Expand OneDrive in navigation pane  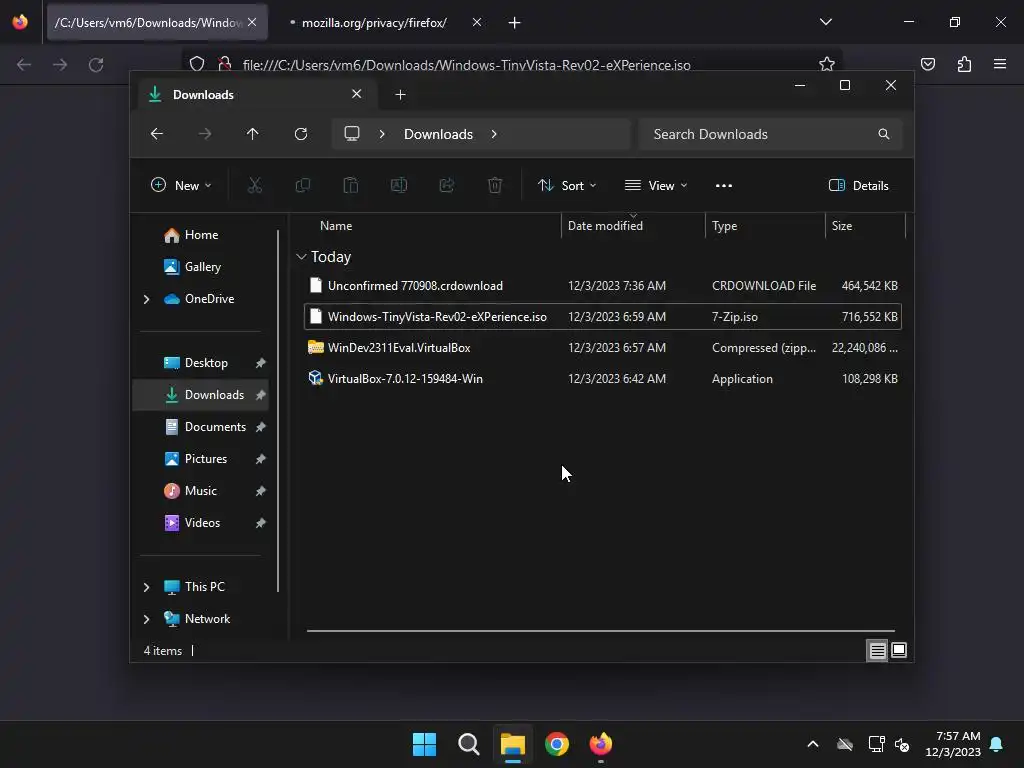(146, 299)
